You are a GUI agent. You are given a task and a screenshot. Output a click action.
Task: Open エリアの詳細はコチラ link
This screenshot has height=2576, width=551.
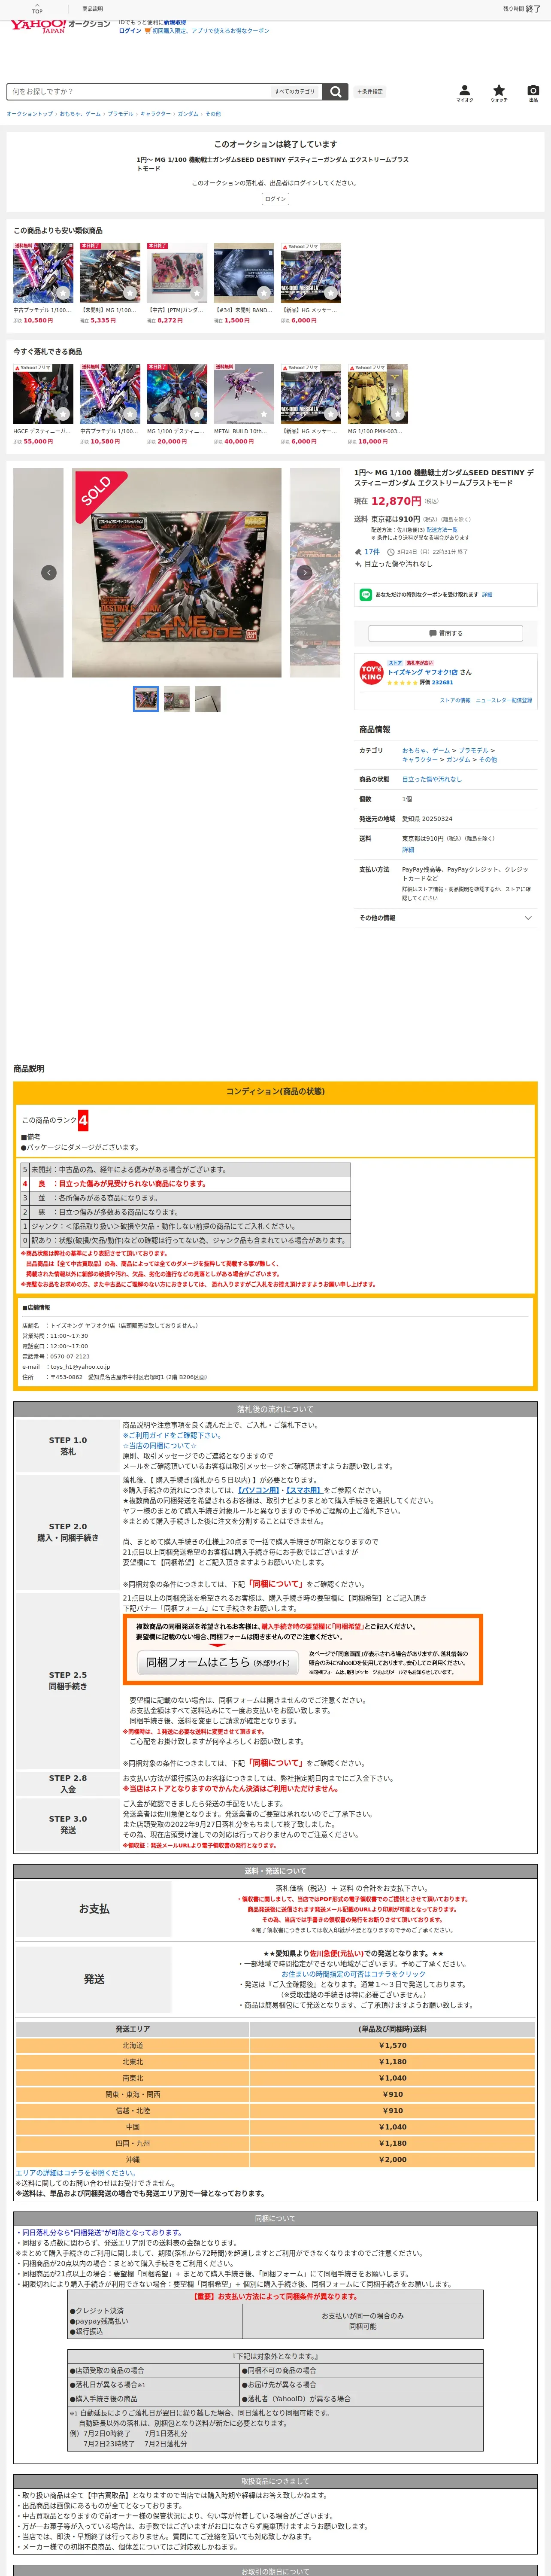click(75, 2173)
